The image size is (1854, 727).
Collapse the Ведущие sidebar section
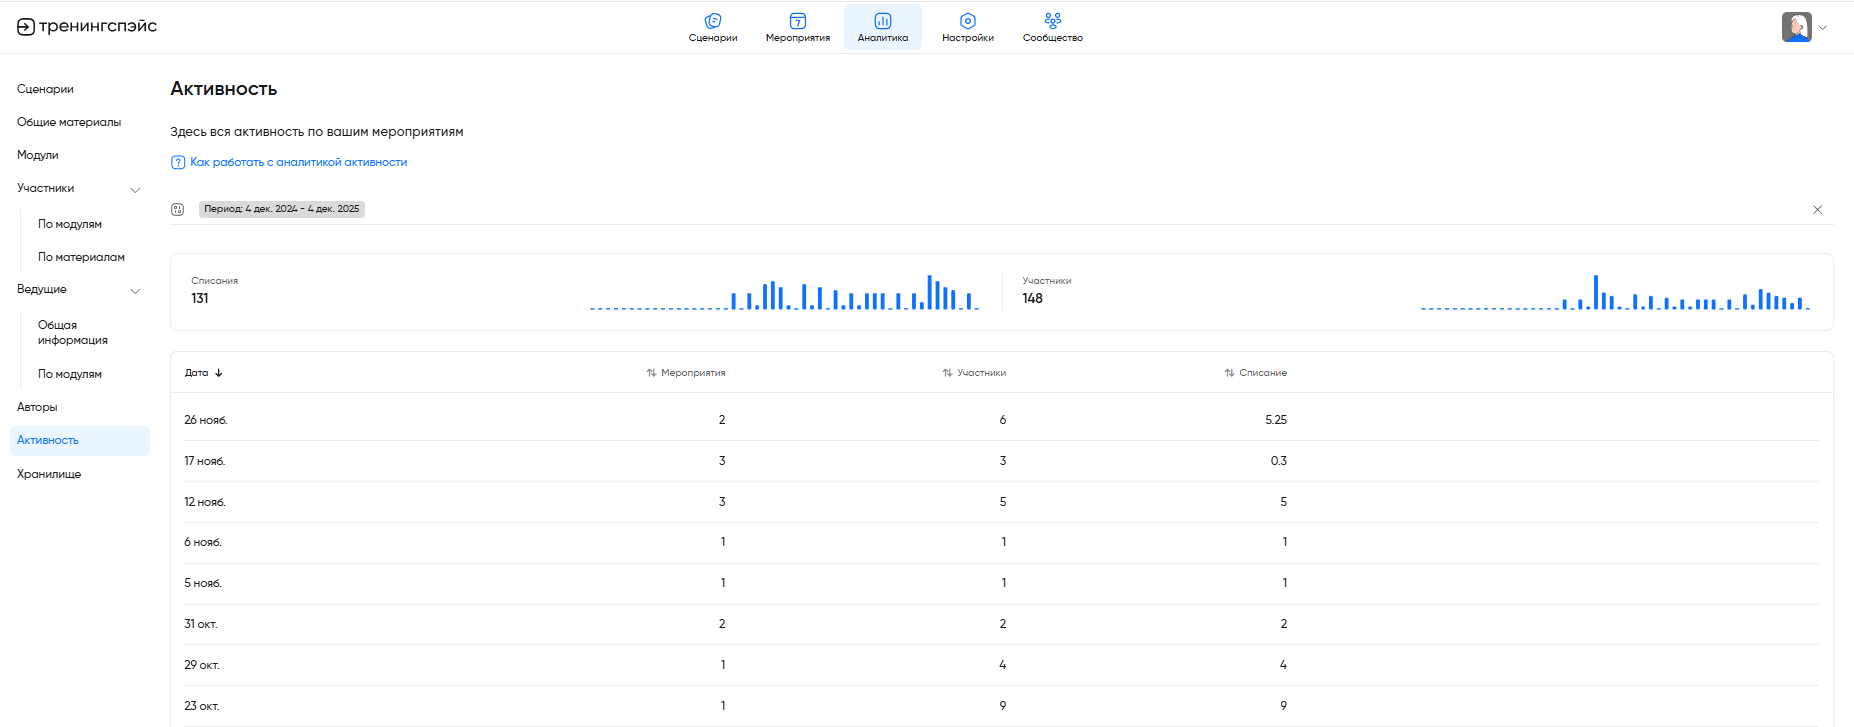pyautogui.click(x=135, y=291)
